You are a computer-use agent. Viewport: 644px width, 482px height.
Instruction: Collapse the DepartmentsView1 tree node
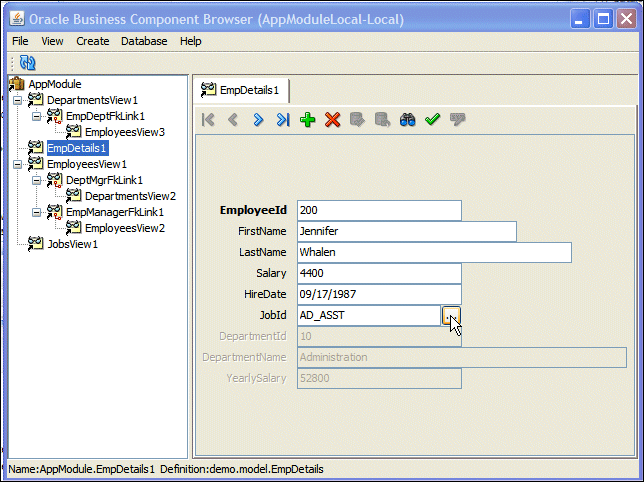pyautogui.click(x=18, y=100)
